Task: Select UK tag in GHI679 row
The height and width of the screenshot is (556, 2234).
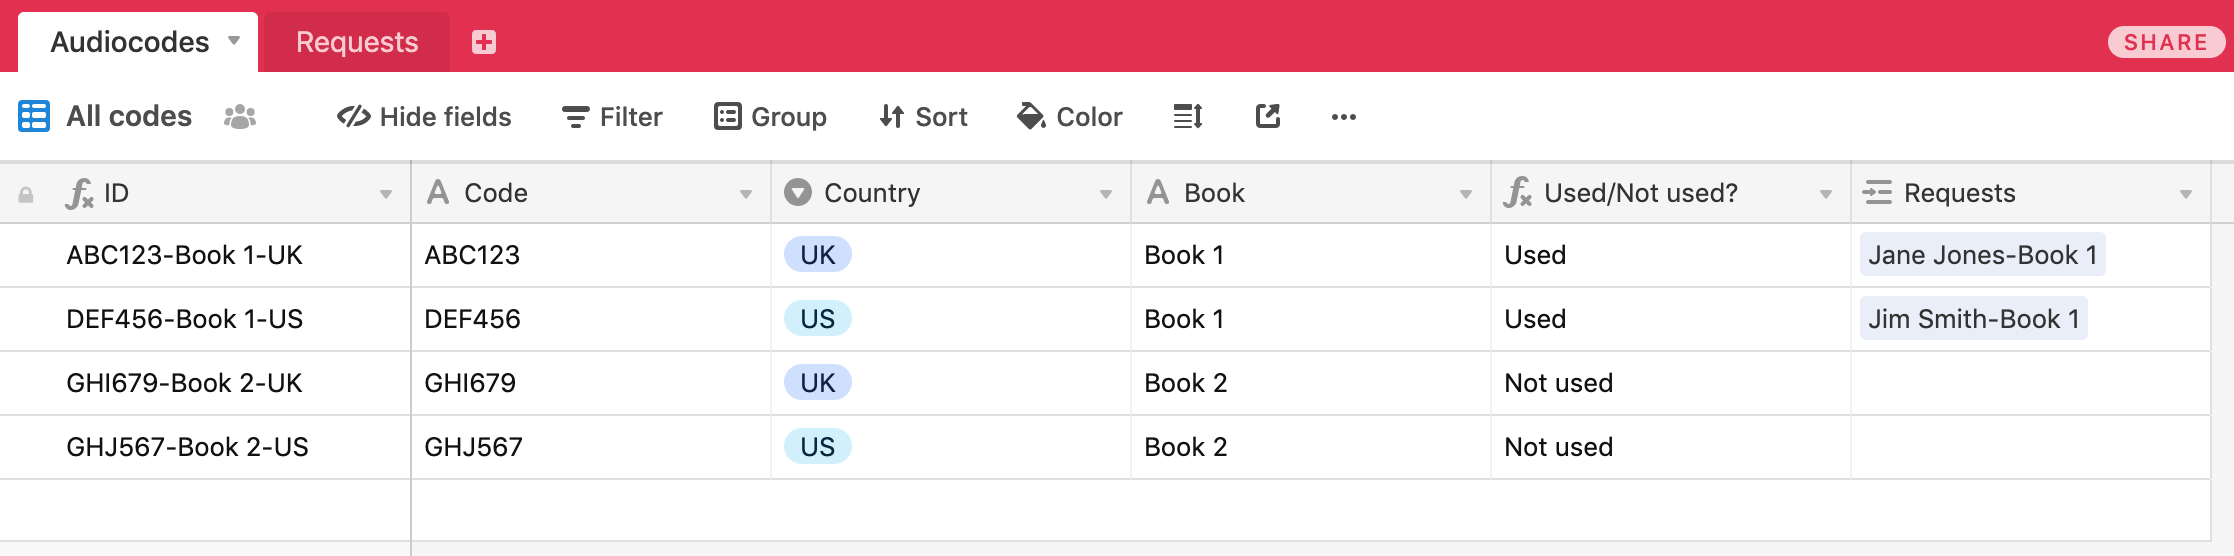Action: pos(818,383)
